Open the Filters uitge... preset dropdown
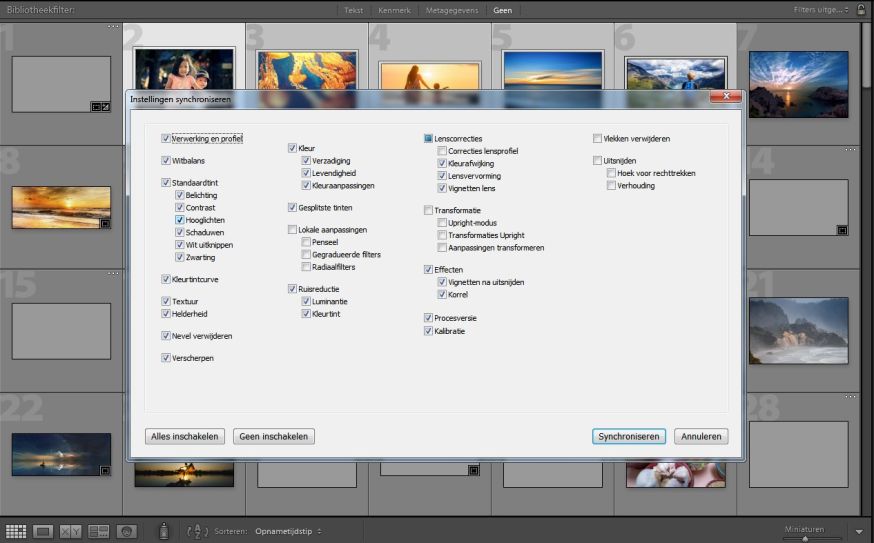Viewport: 874px width, 543px height. point(821,9)
